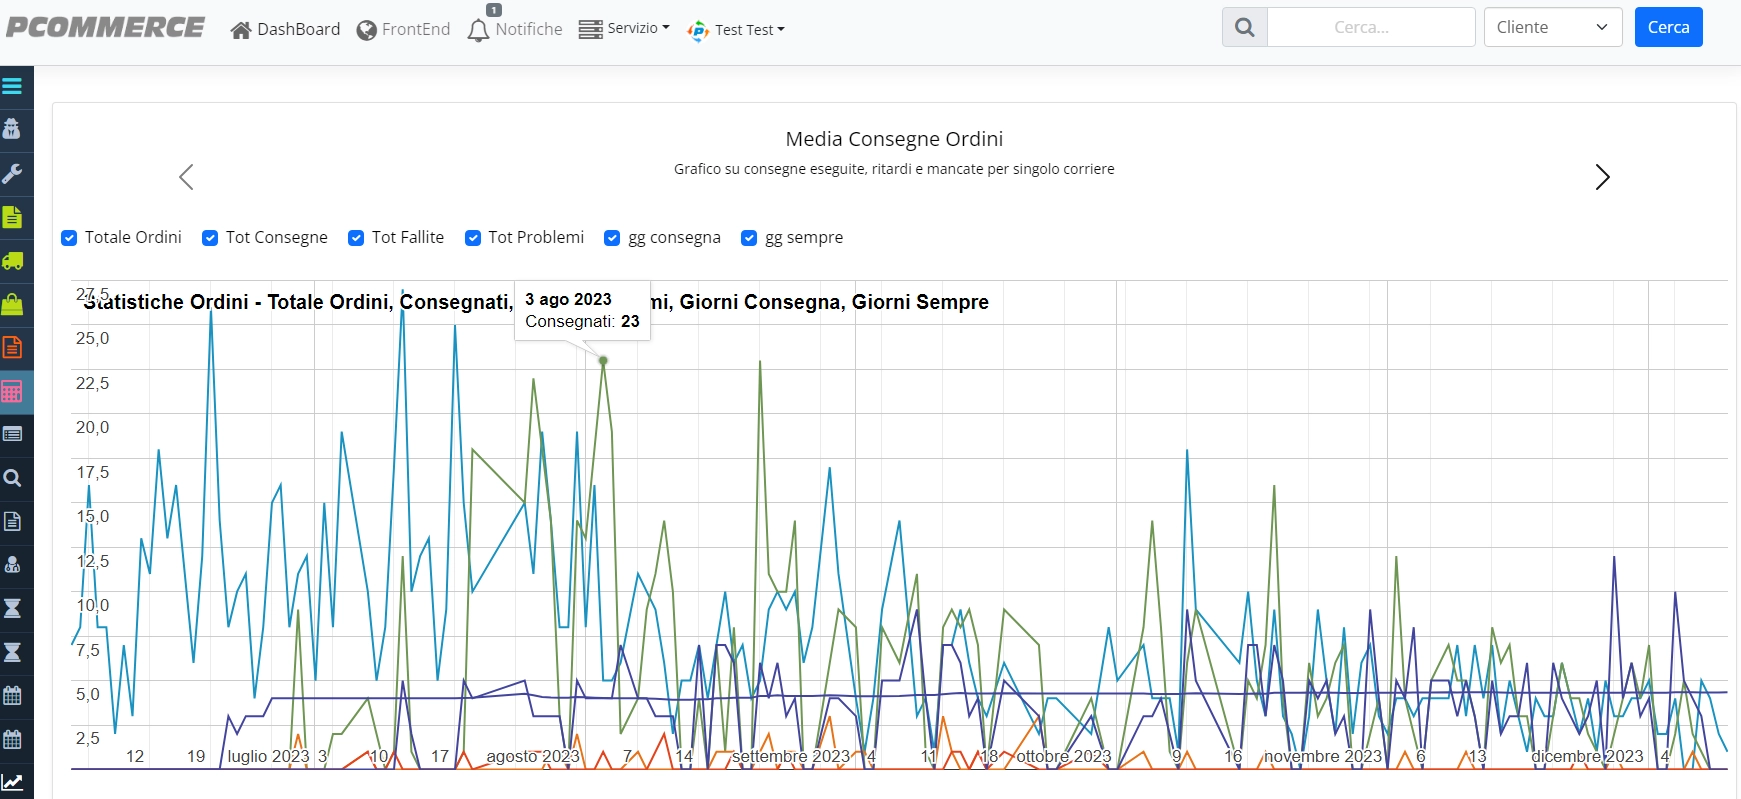Go to DashBoard in navbar
The height and width of the screenshot is (799, 1741).
(285, 30)
